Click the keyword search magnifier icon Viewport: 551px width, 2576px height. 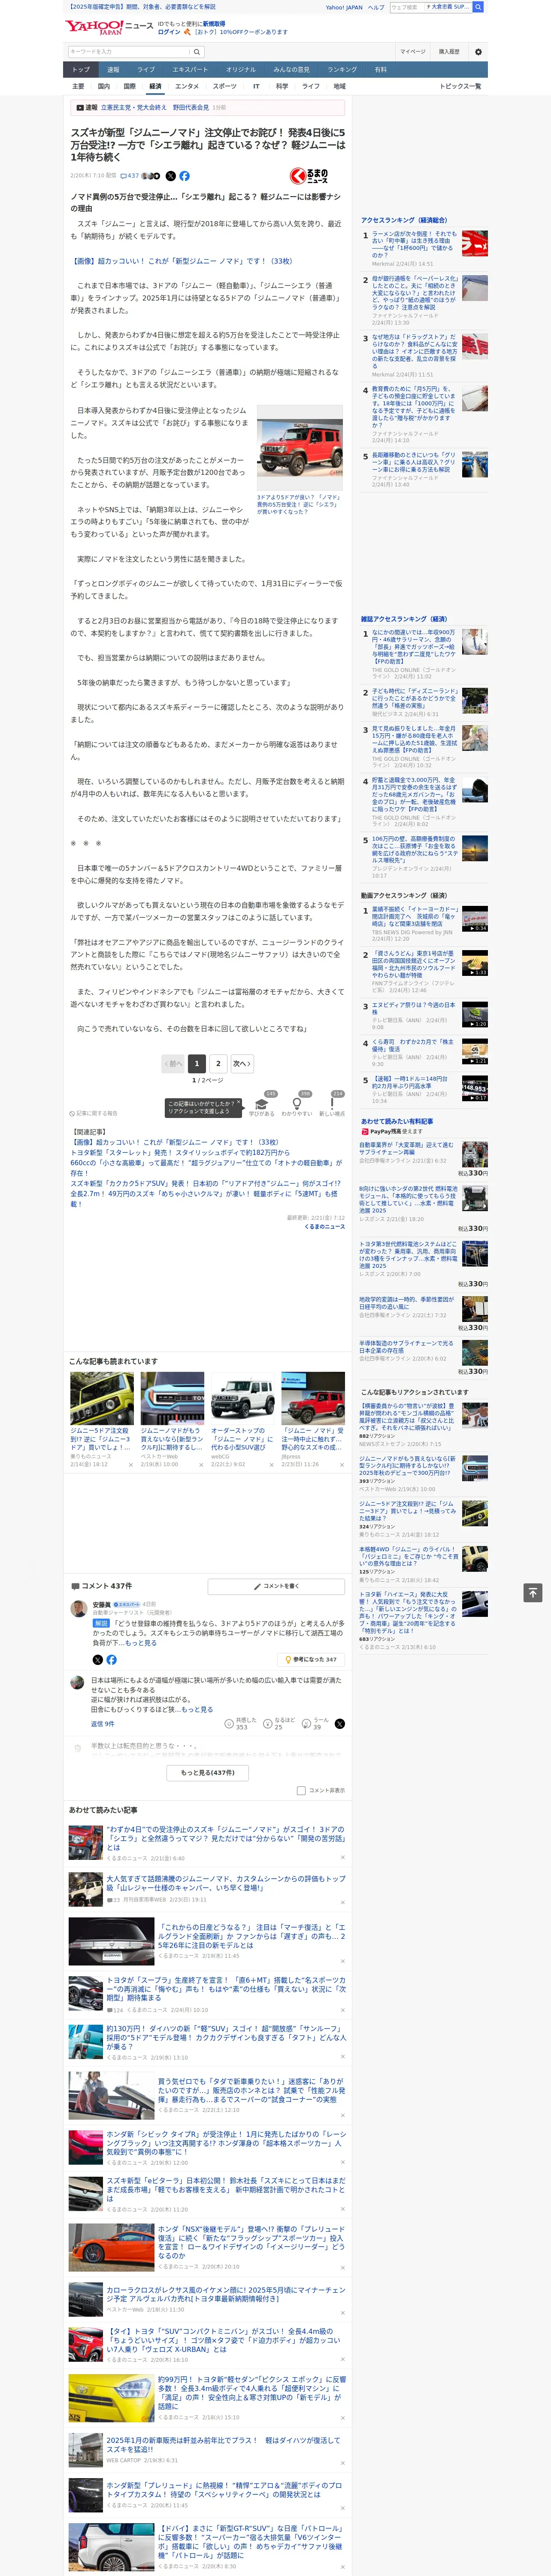(197, 52)
